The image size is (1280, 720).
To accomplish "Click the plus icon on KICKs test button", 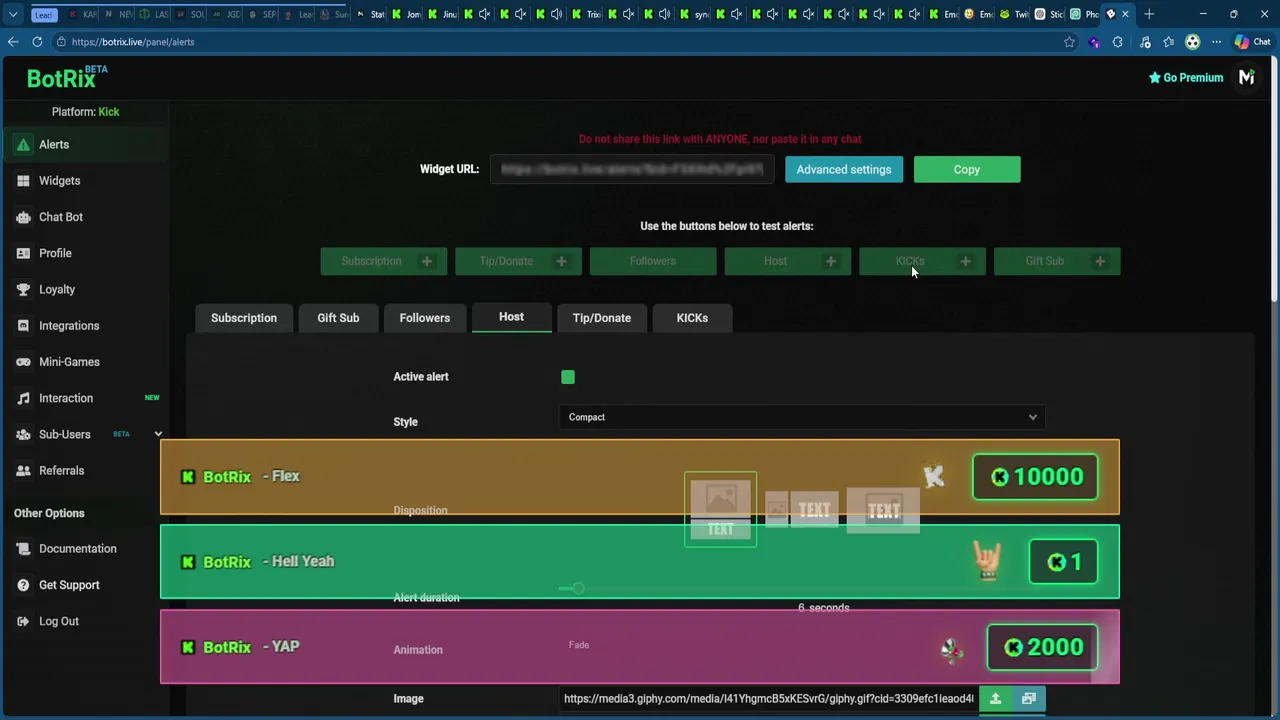I will 965,261.
